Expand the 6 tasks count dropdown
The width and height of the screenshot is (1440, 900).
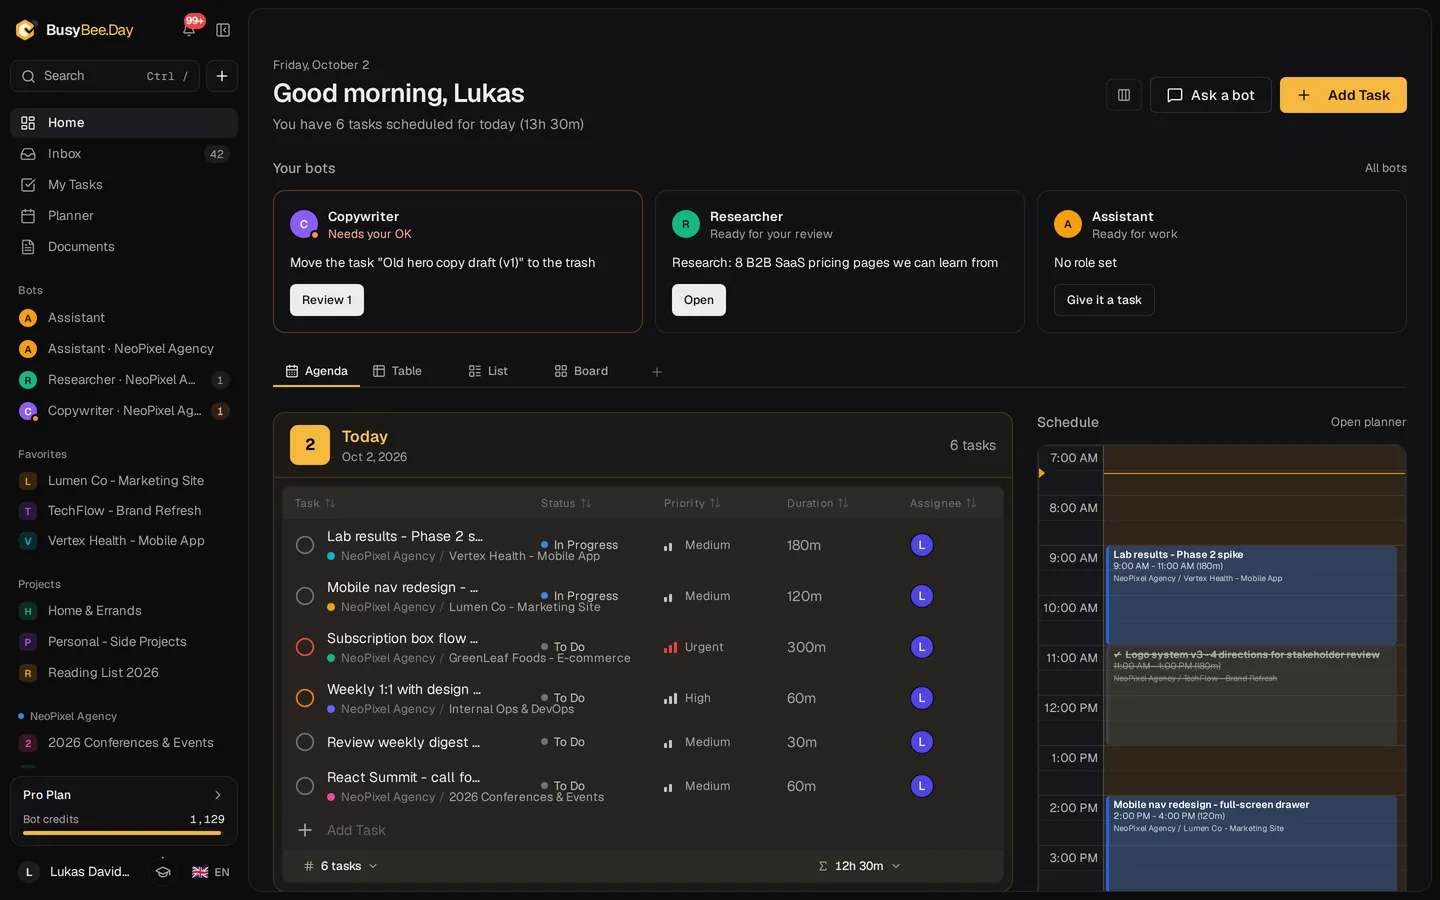point(341,866)
